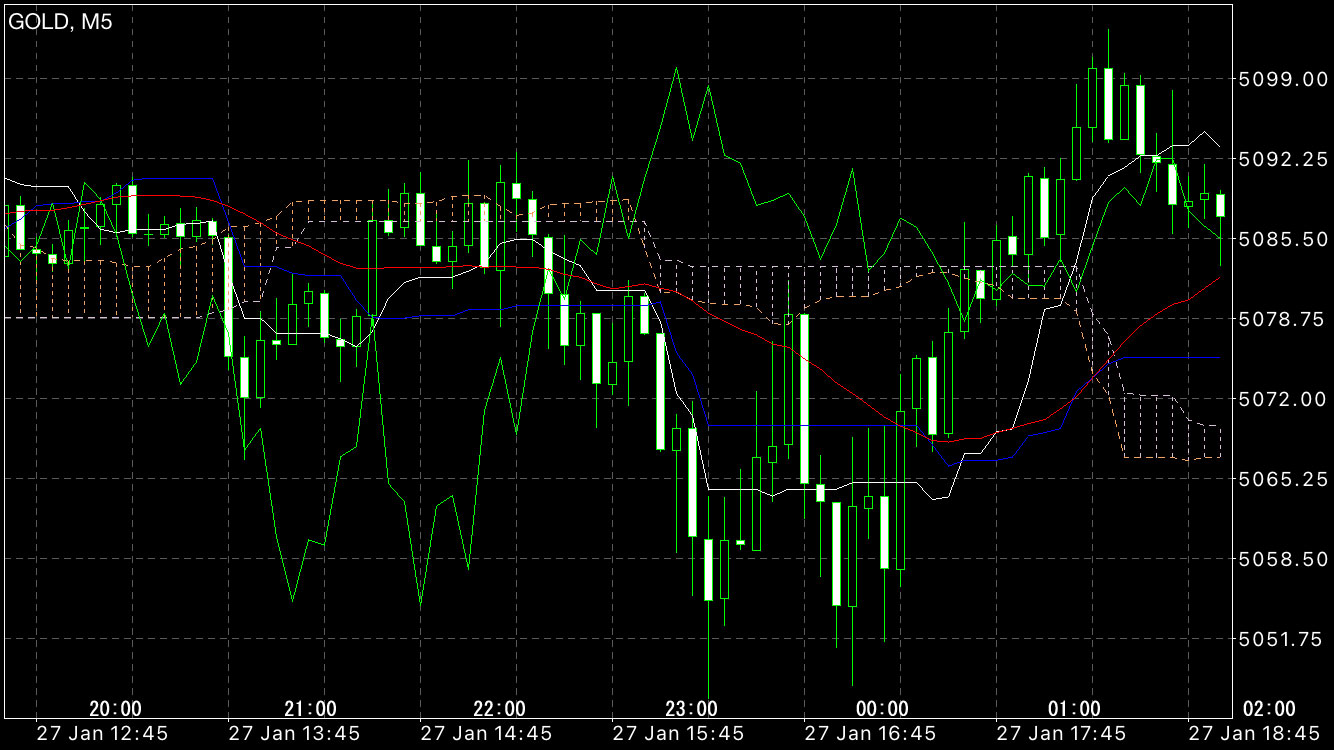This screenshot has width=1334, height=750.
Task: Select the 5099.00 price axis label
Action: pyautogui.click(x=1281, y=79)
